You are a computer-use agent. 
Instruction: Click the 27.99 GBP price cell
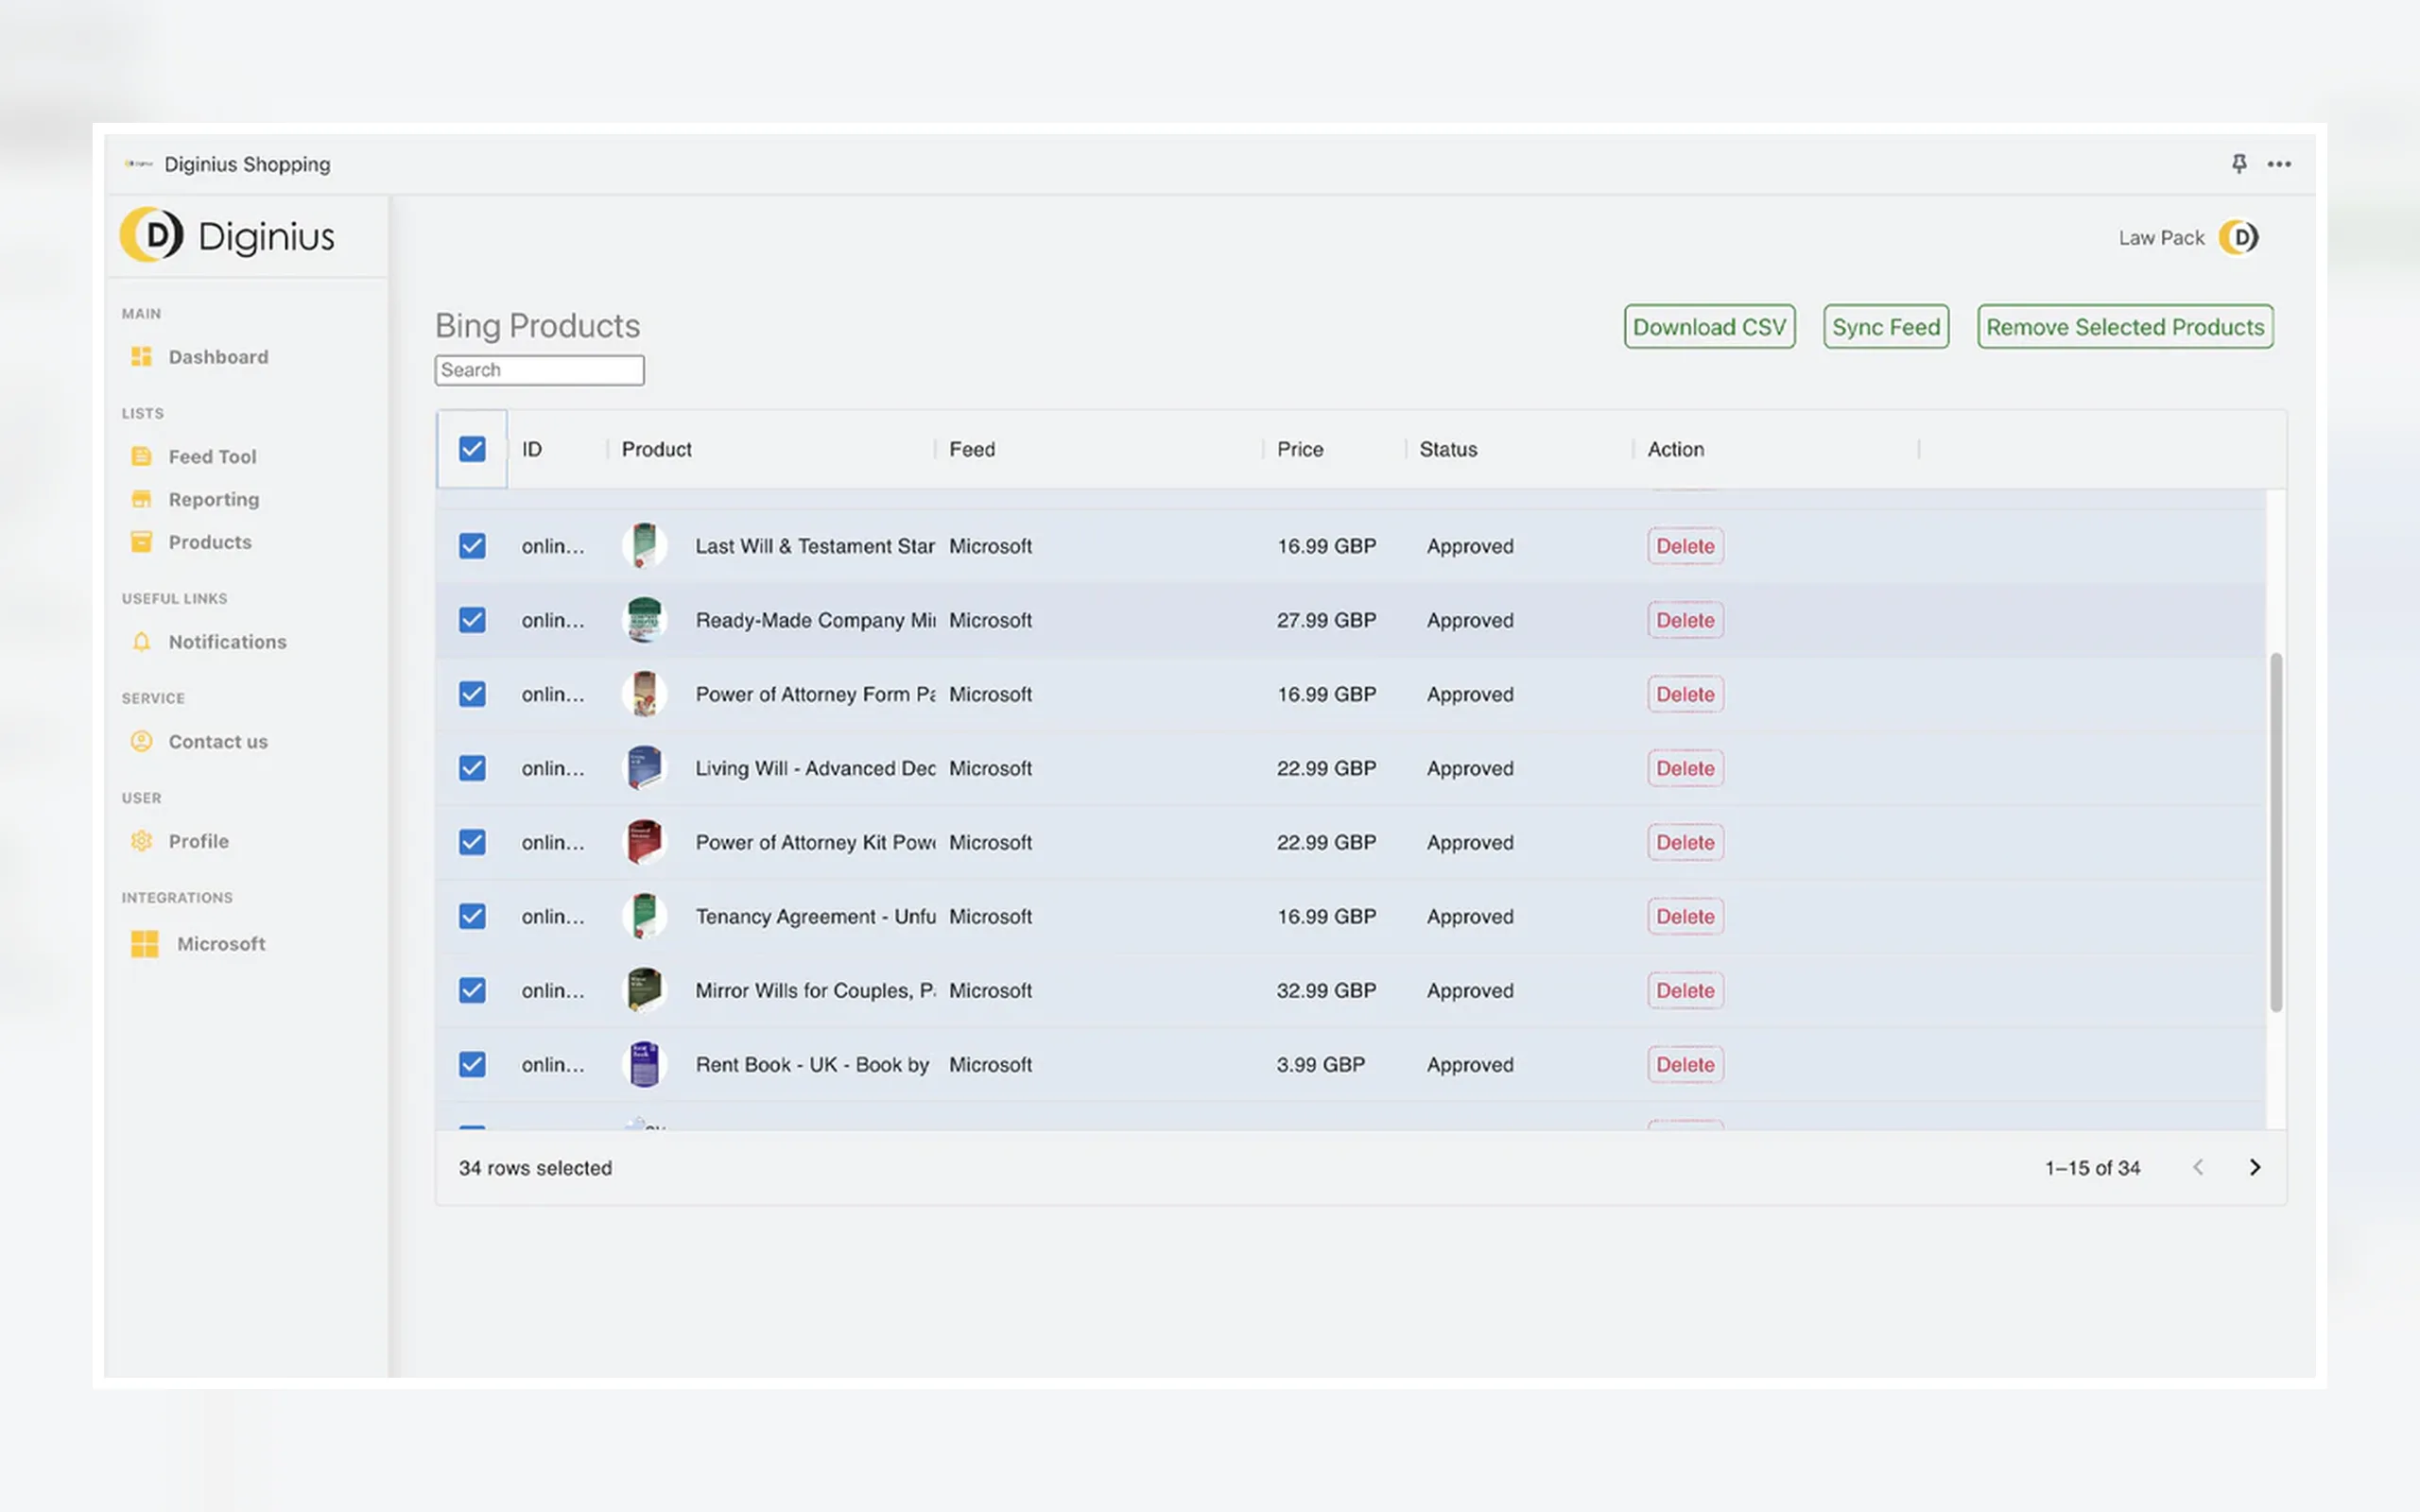click(x=1326, y=620)
